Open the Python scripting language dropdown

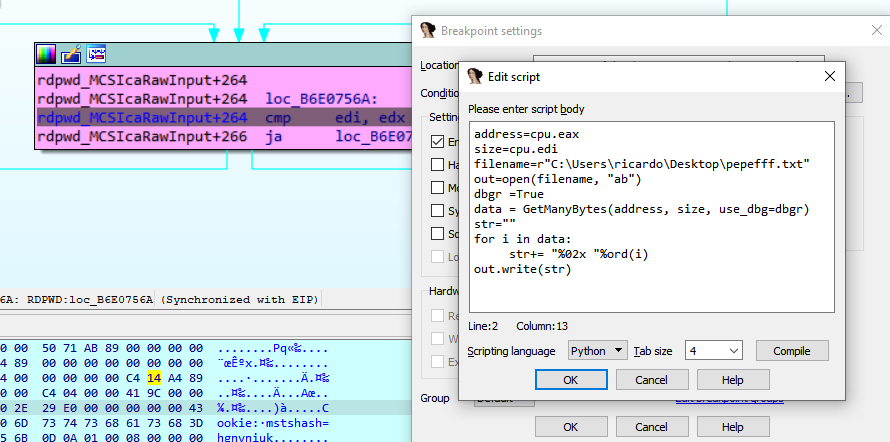[598, 350]
